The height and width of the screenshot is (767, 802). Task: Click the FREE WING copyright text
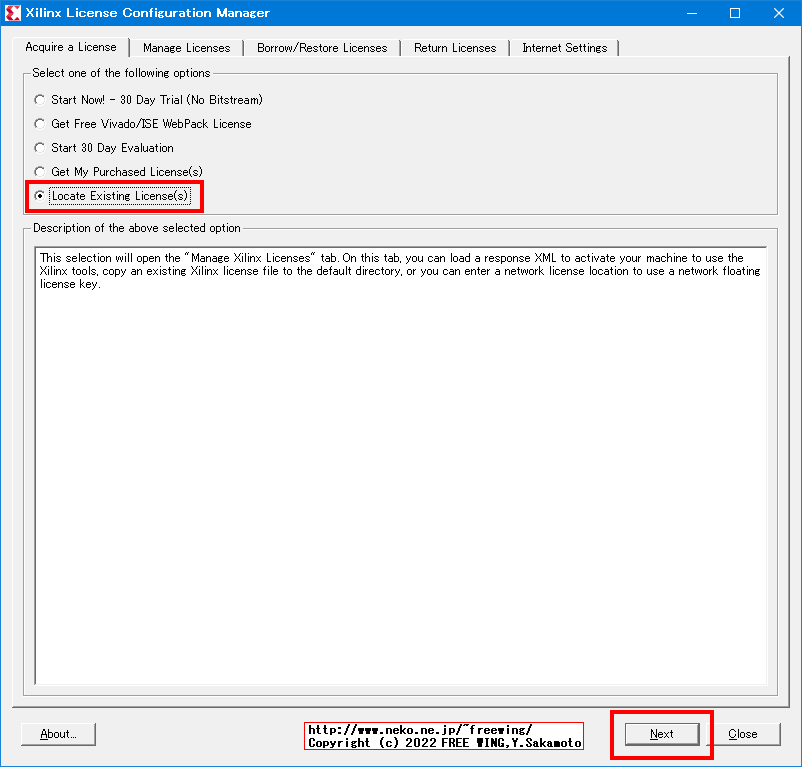click(x=443, y=742)
